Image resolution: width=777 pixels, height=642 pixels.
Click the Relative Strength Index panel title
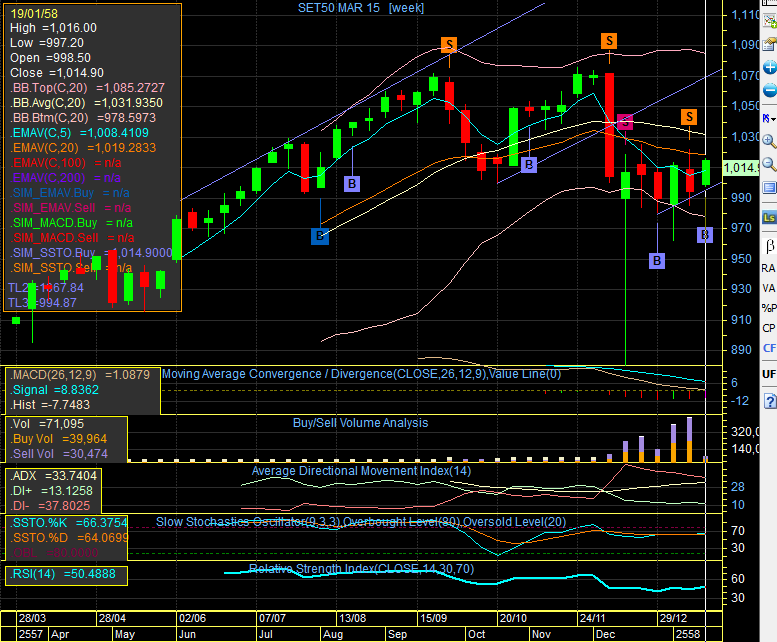(361, 569)
